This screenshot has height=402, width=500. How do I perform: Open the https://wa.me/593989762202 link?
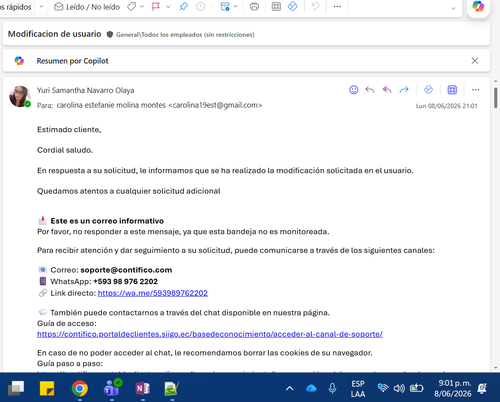point(153,293)
